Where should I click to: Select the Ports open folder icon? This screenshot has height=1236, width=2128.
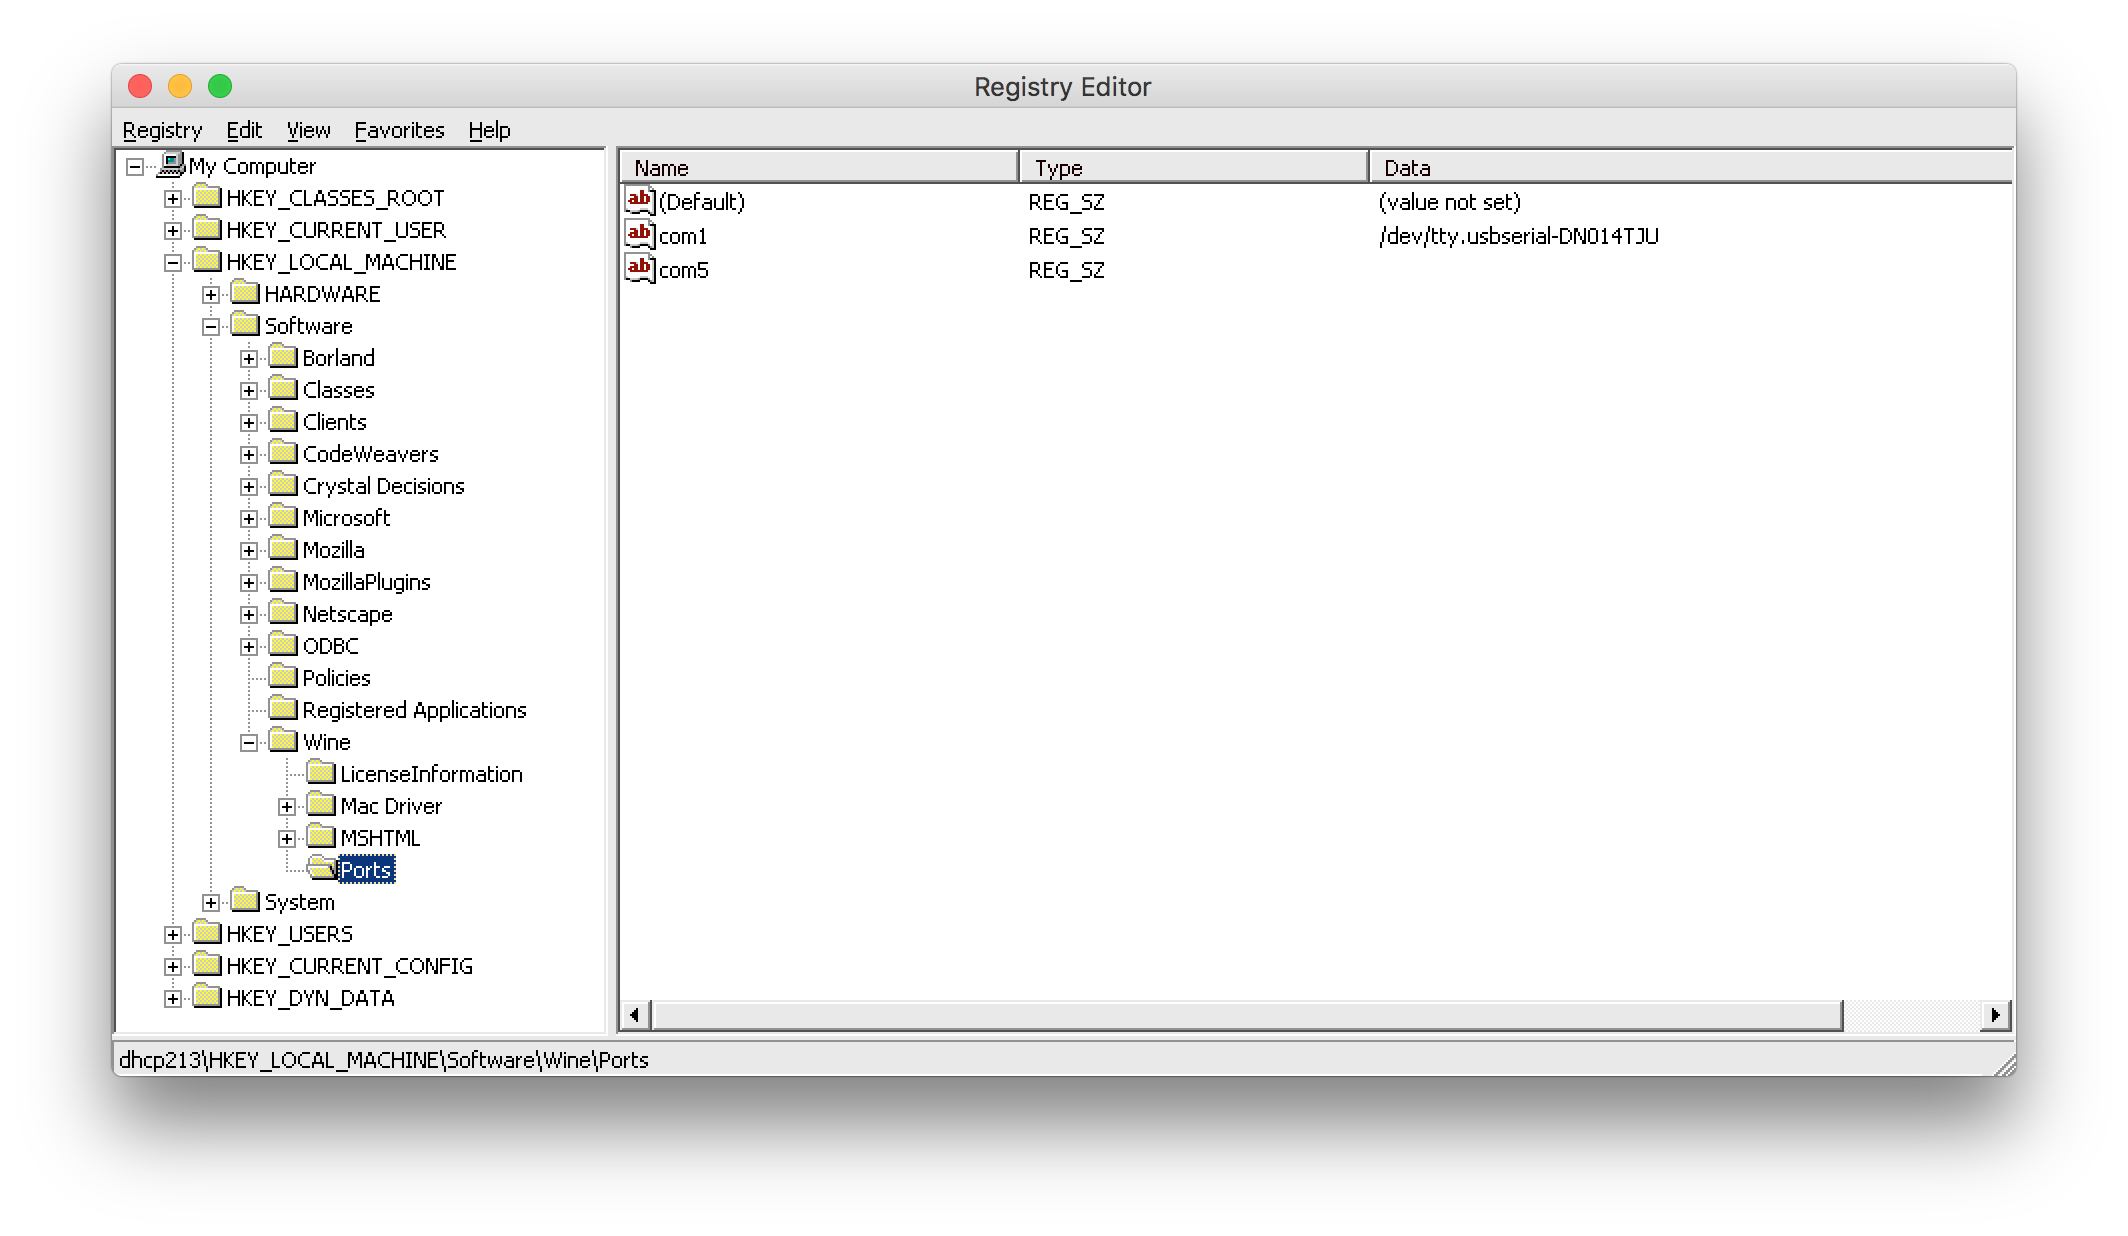321,868
